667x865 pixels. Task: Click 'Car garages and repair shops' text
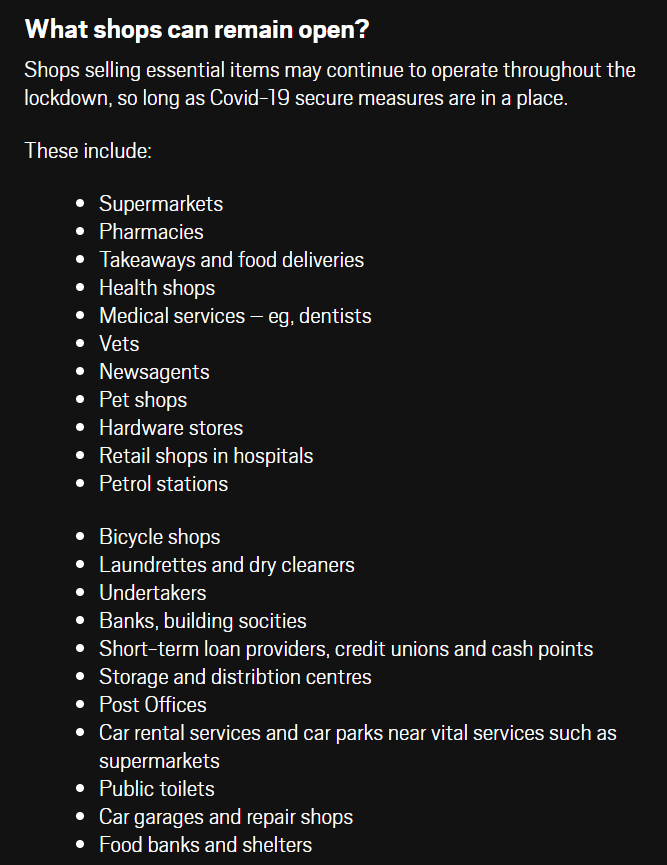click(226, 817)
